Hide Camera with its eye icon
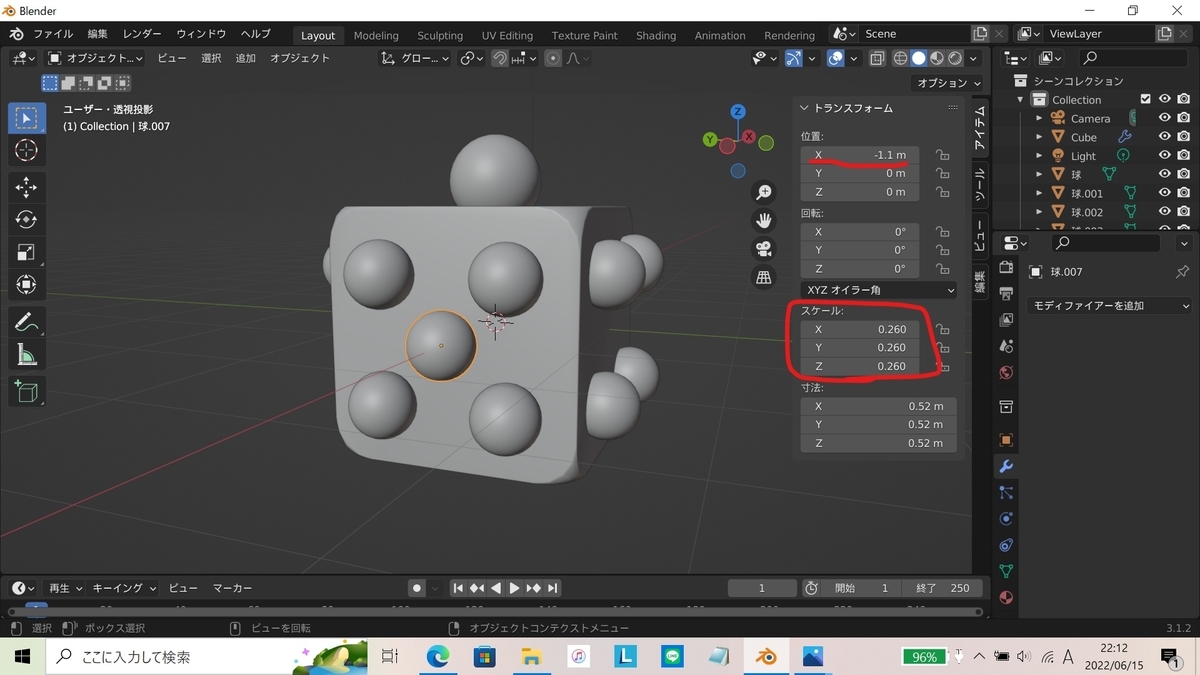 tap(1165, 118)
